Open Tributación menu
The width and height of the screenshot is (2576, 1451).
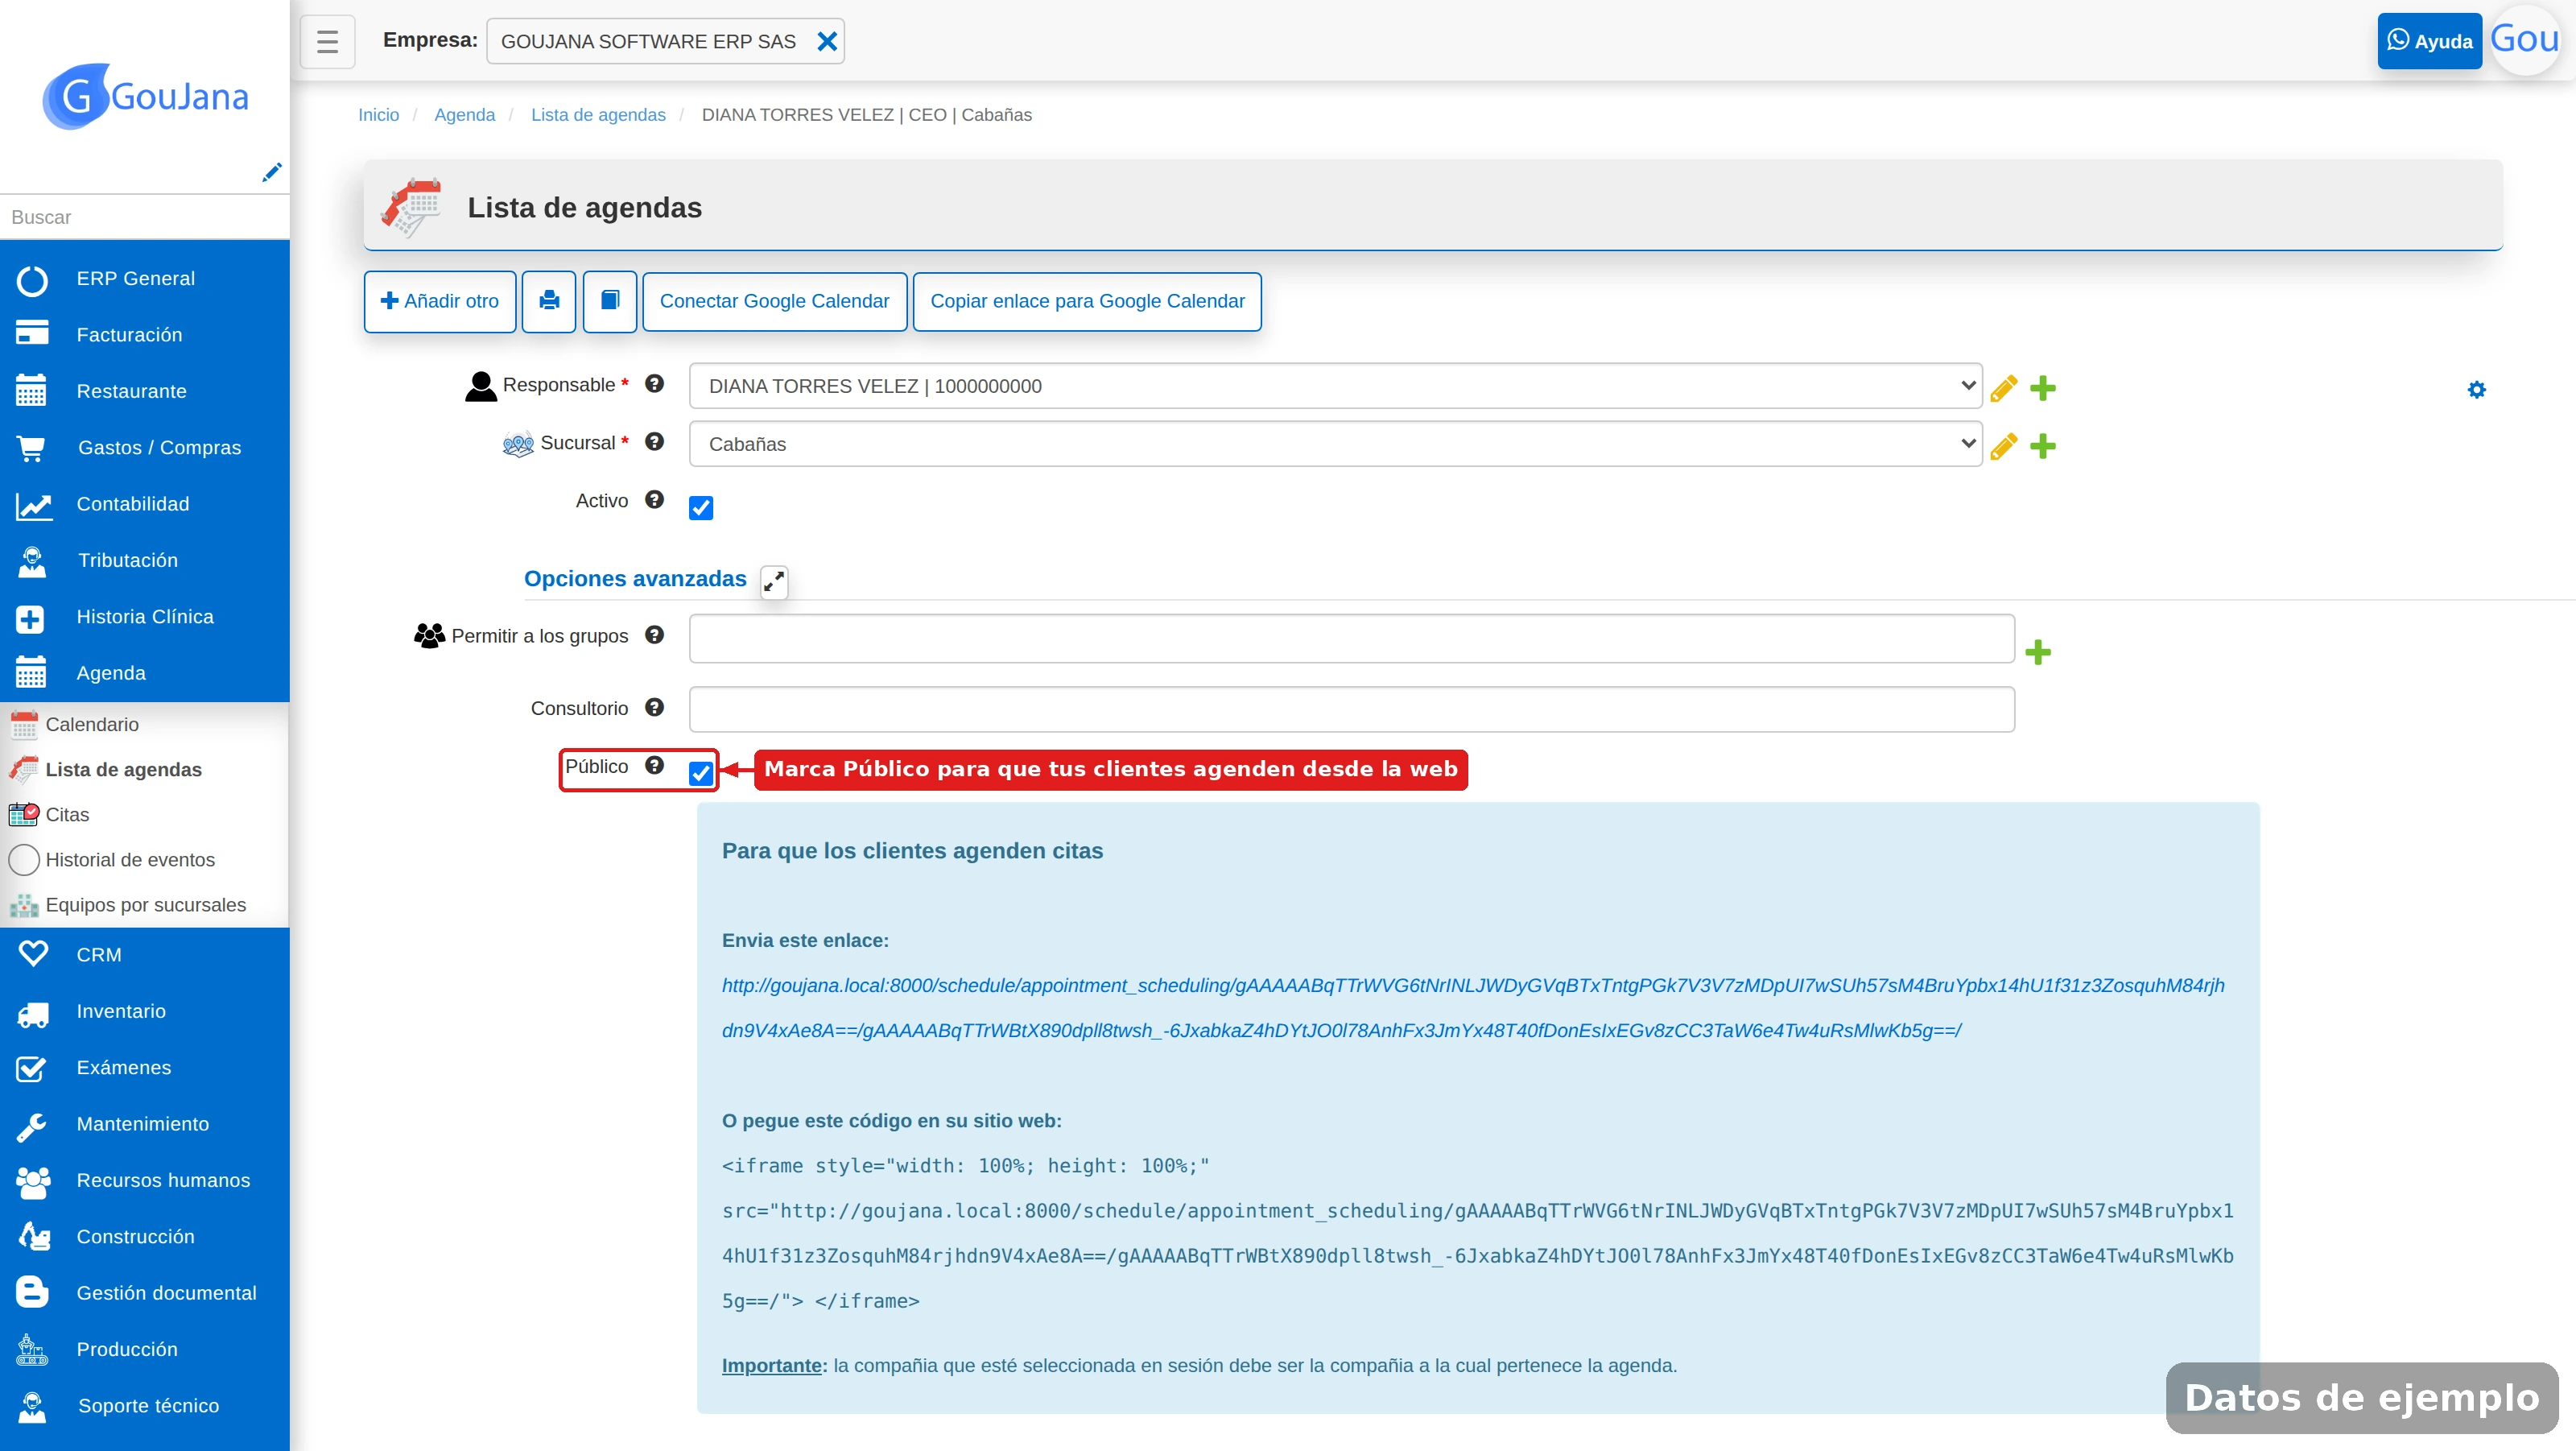click(x=145, y=560)
